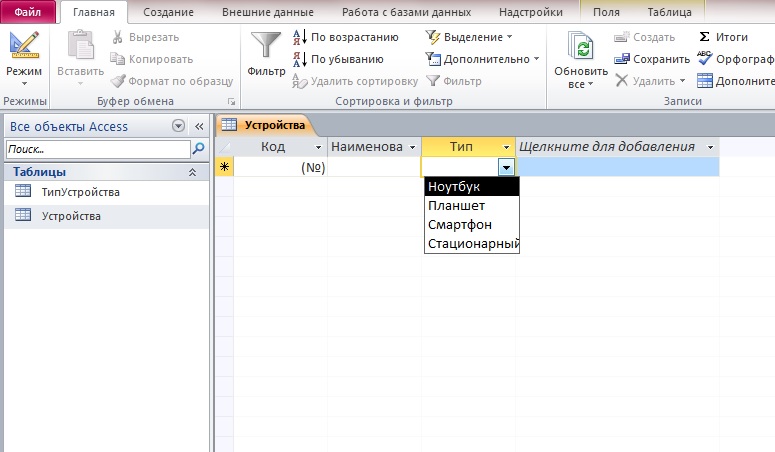The image size is (775, 452).
Task: Click the Формат по образцу brush icon
Action: 118,81
